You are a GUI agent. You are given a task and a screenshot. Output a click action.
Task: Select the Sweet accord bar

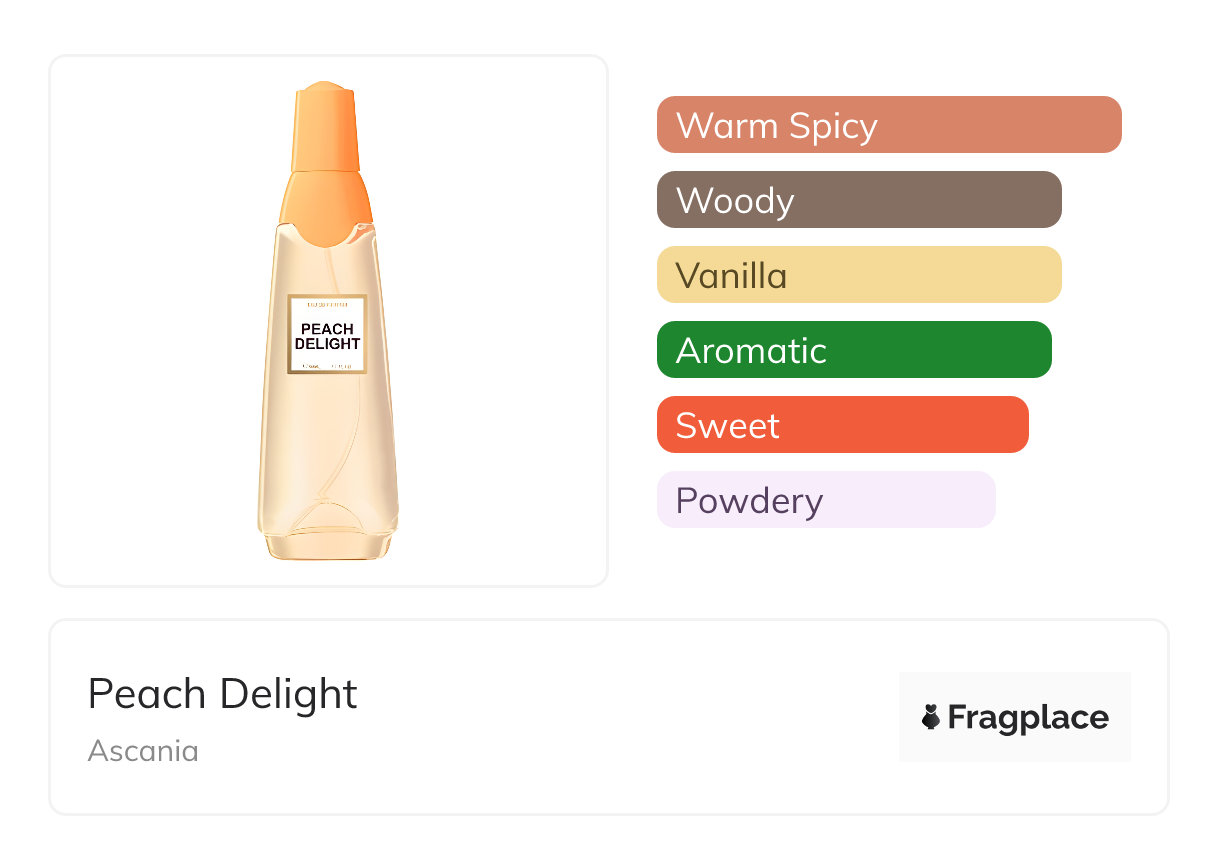(842, 425)
